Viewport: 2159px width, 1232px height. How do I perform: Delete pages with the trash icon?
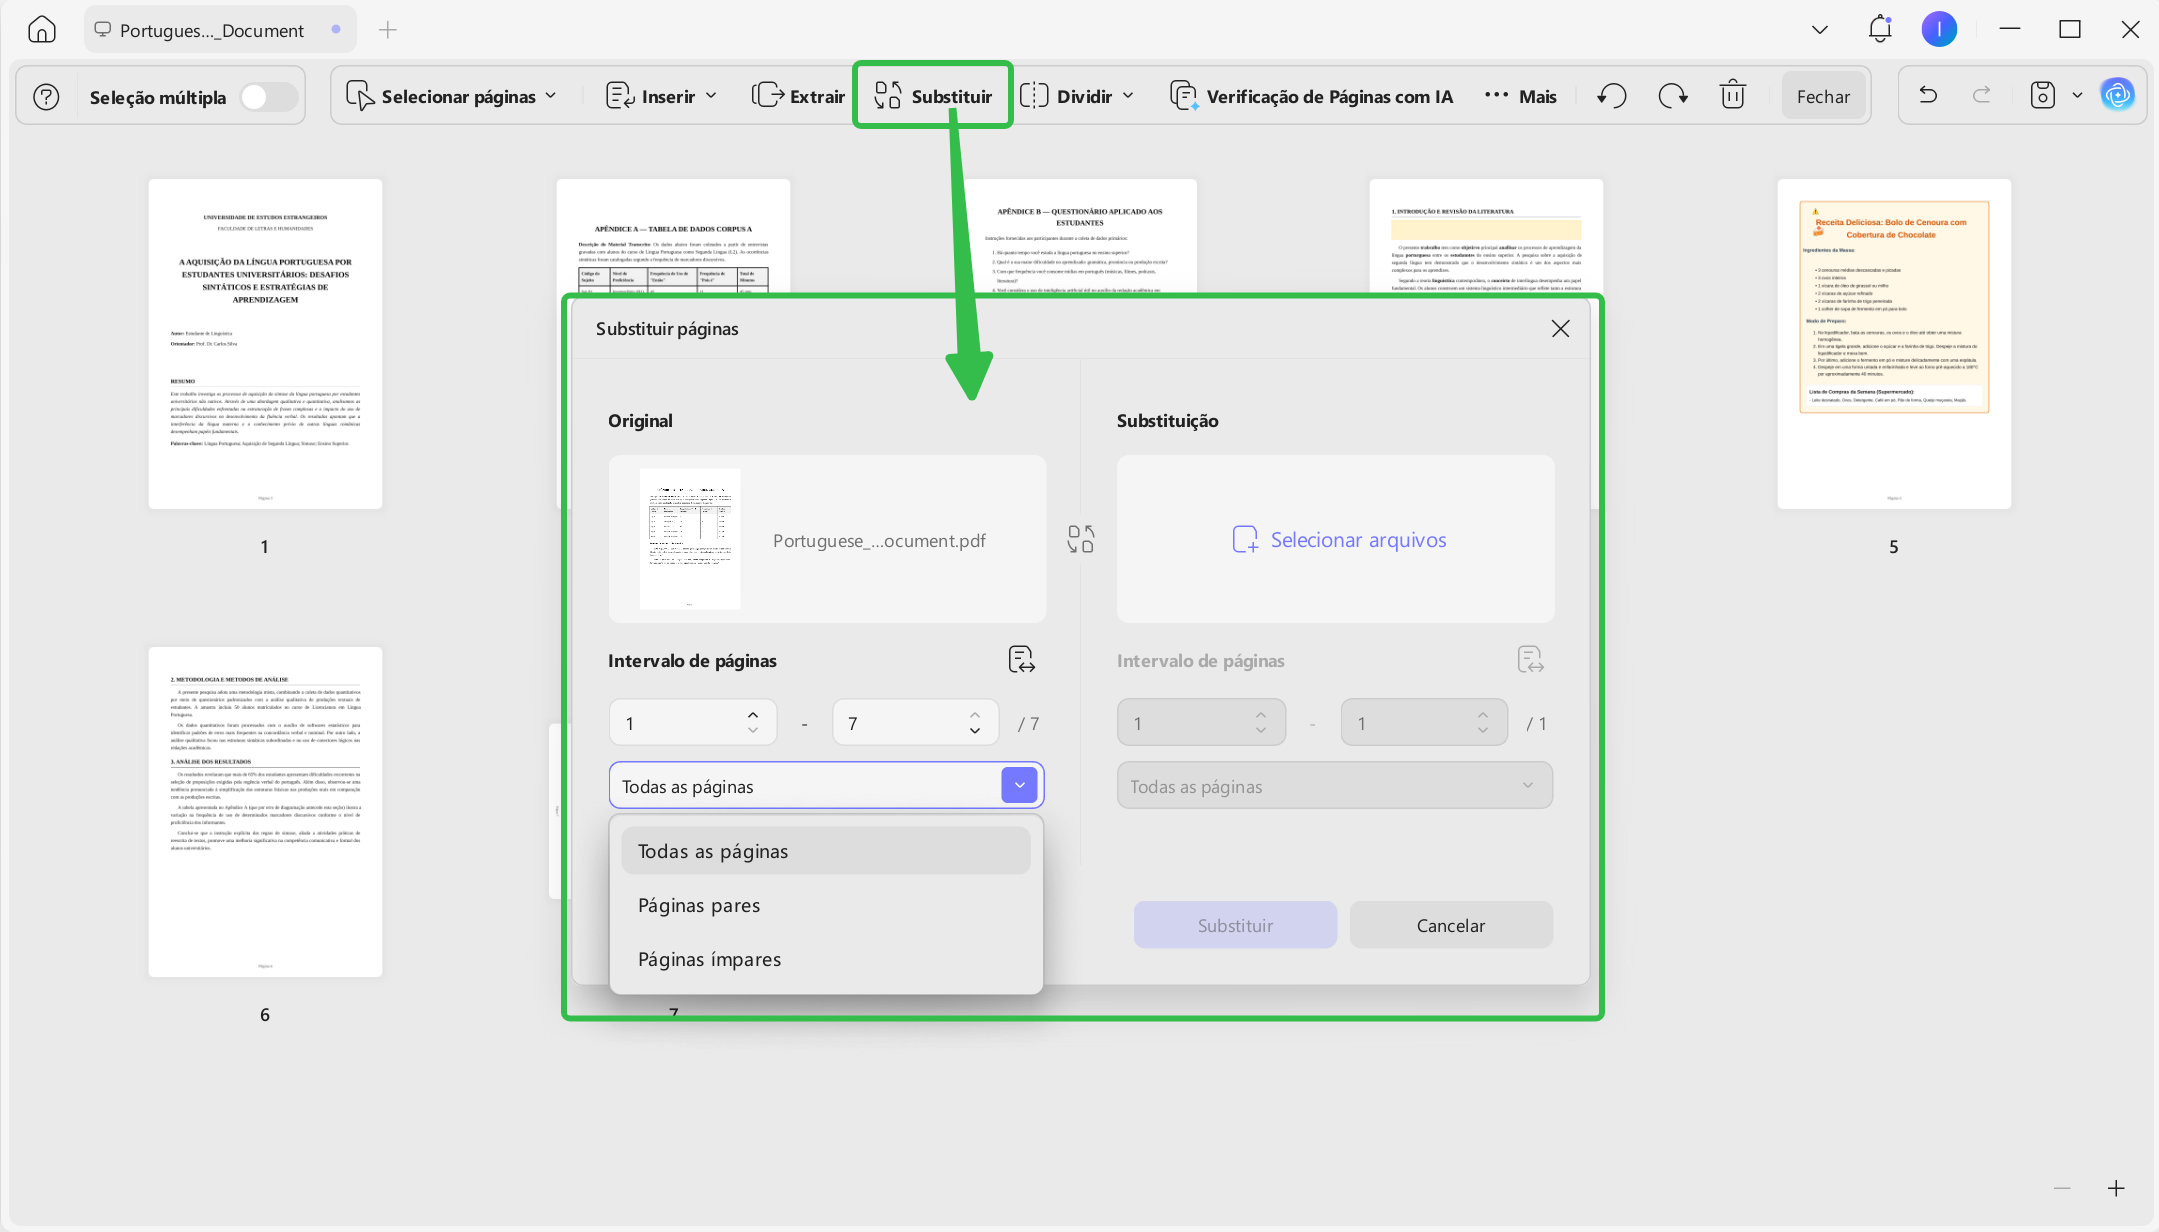click(1733, 96)
